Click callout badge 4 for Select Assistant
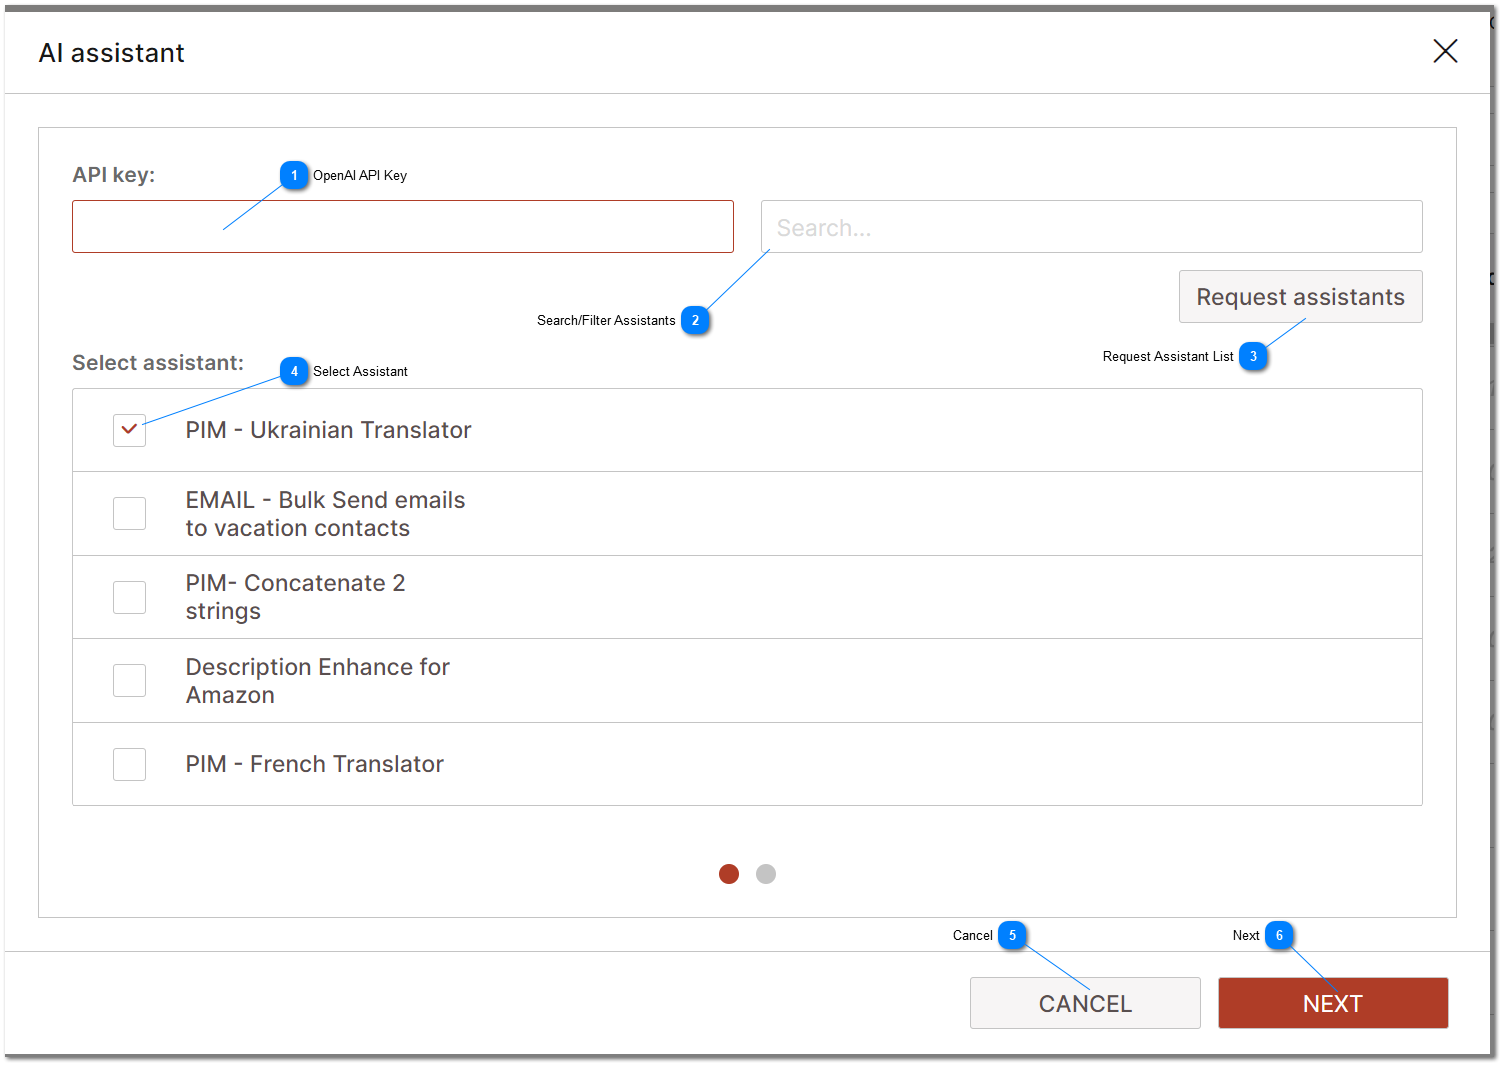Screen dimensions: 1503x1066 tap(294, 371)
